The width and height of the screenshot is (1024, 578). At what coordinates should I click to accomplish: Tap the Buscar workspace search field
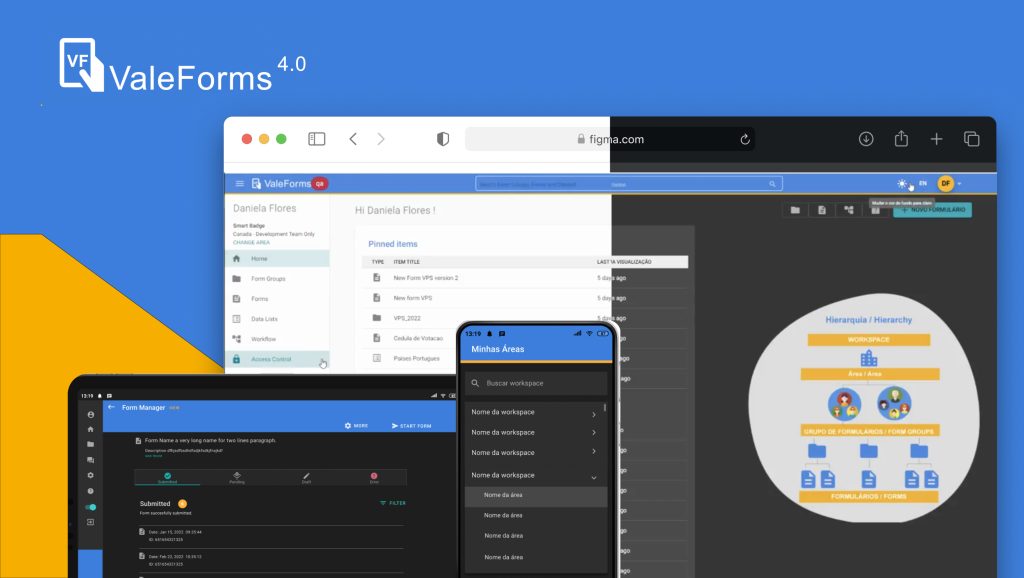click(x=536, y=383)
